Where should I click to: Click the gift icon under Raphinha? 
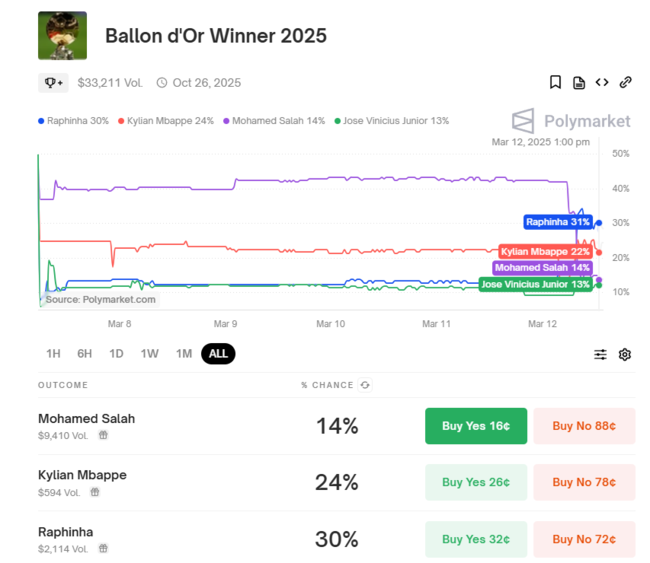[x=103, y=548]
